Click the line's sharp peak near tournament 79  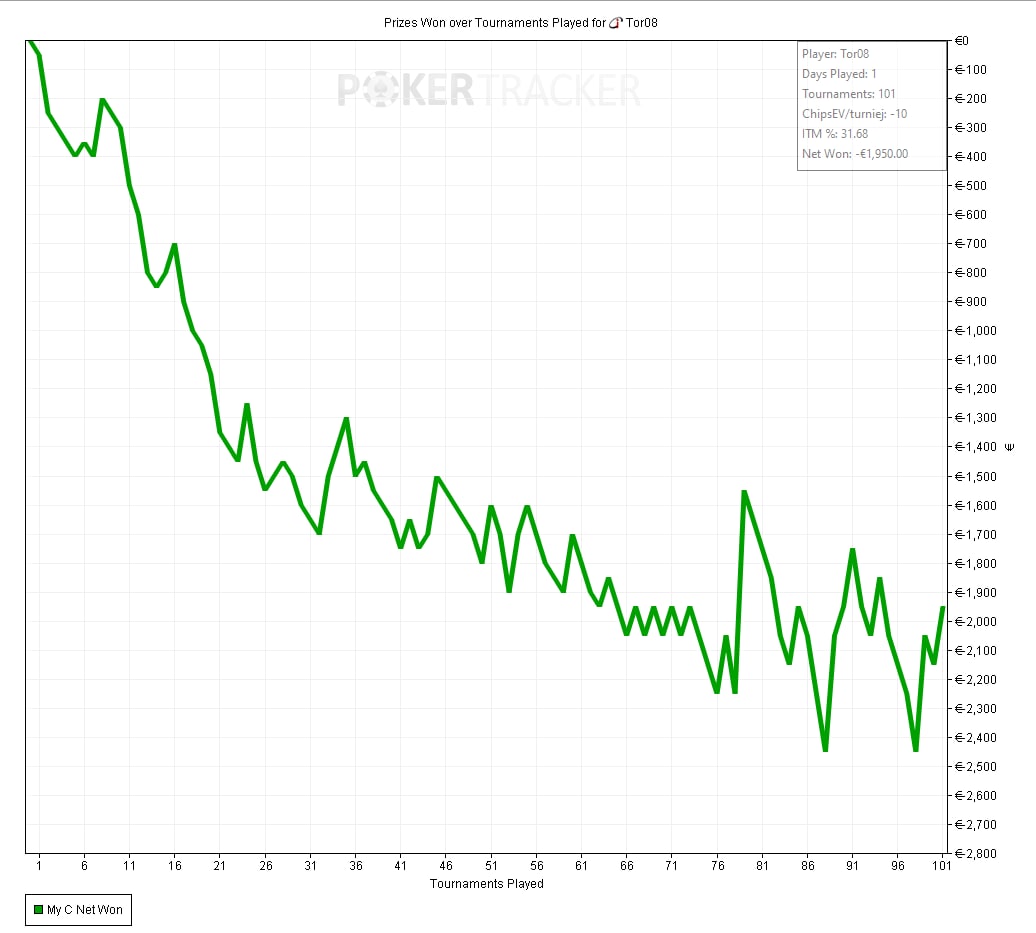click(x=744, y=492)
